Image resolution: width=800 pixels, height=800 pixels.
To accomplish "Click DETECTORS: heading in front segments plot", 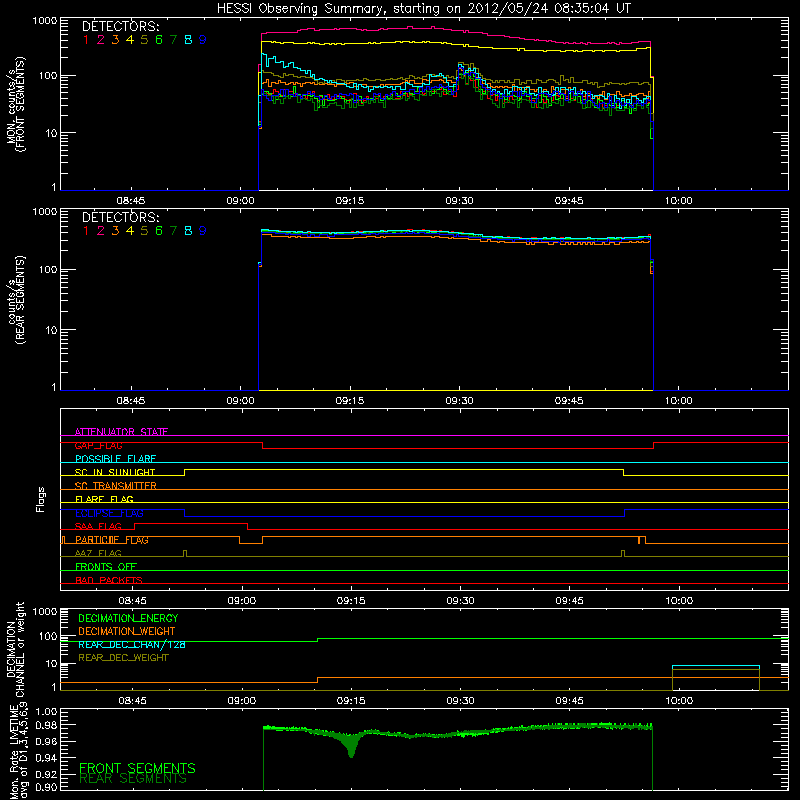I will click(x=121, y=26).
